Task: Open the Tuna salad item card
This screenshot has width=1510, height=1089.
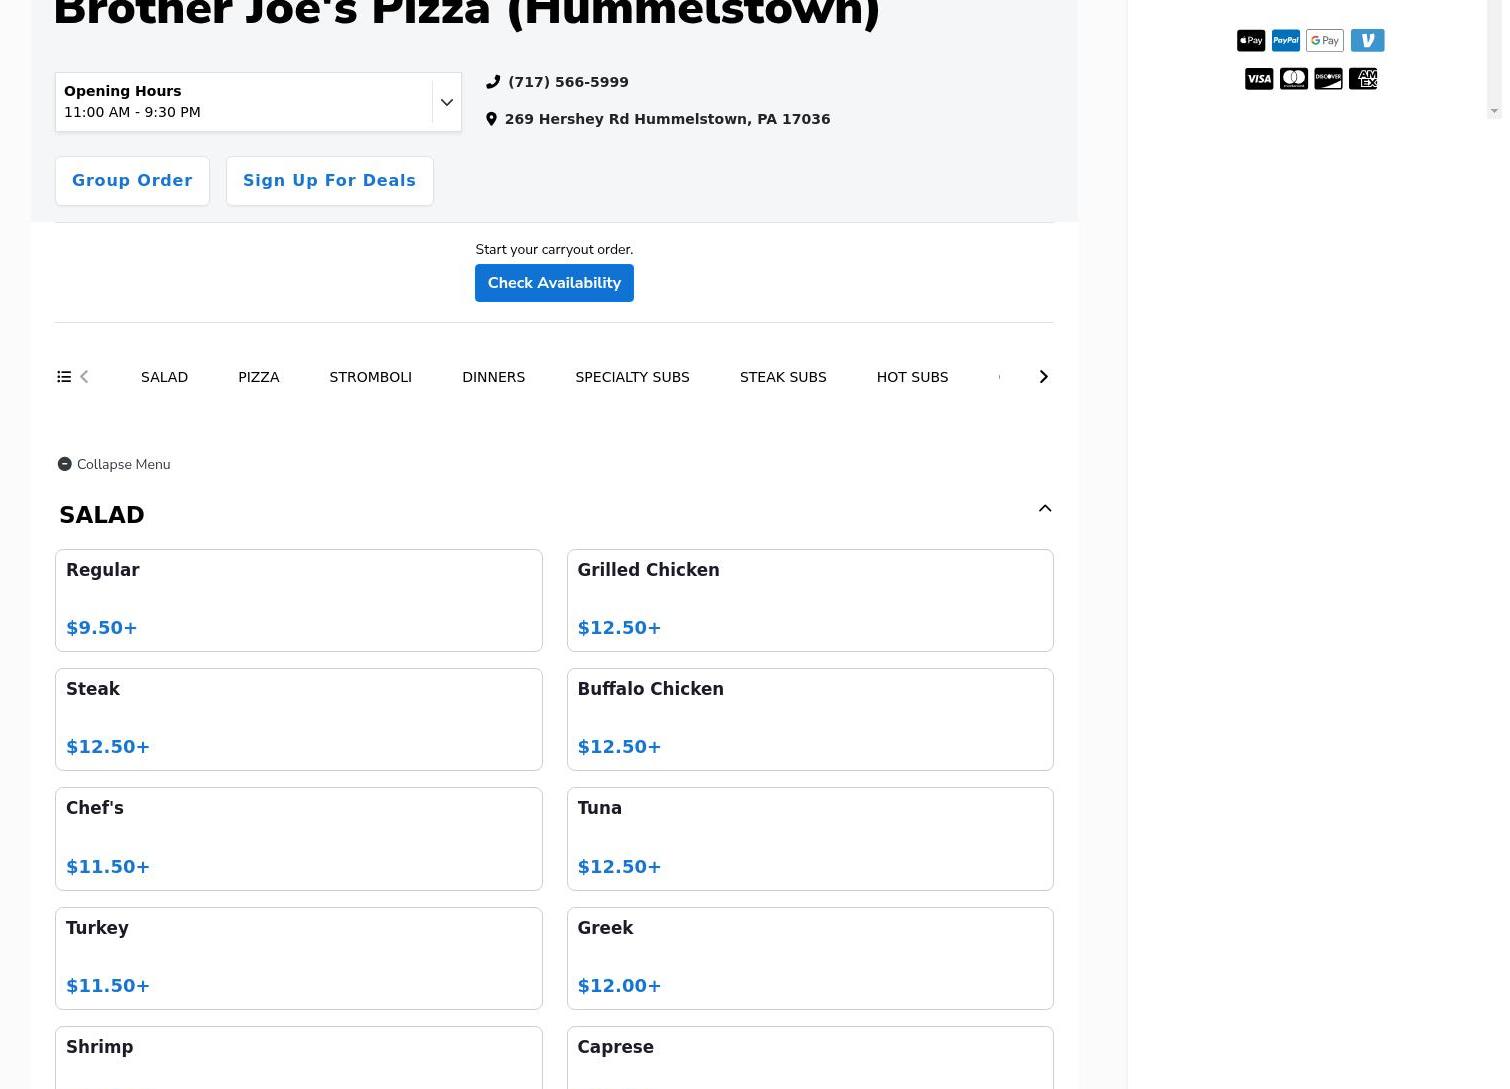Action: tap(810, 839)
